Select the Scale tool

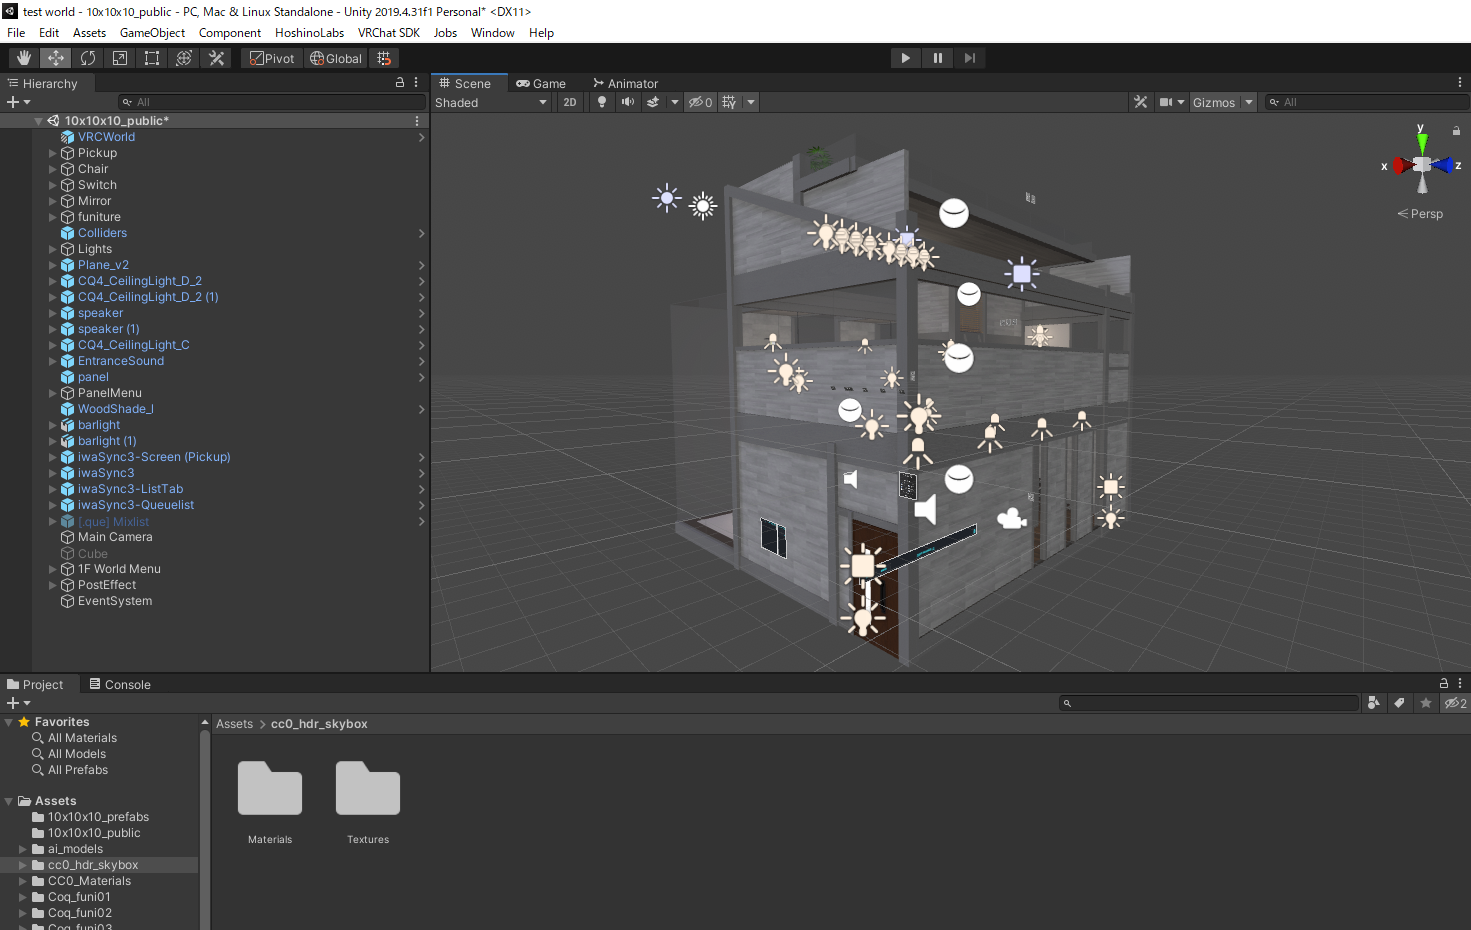119,57
